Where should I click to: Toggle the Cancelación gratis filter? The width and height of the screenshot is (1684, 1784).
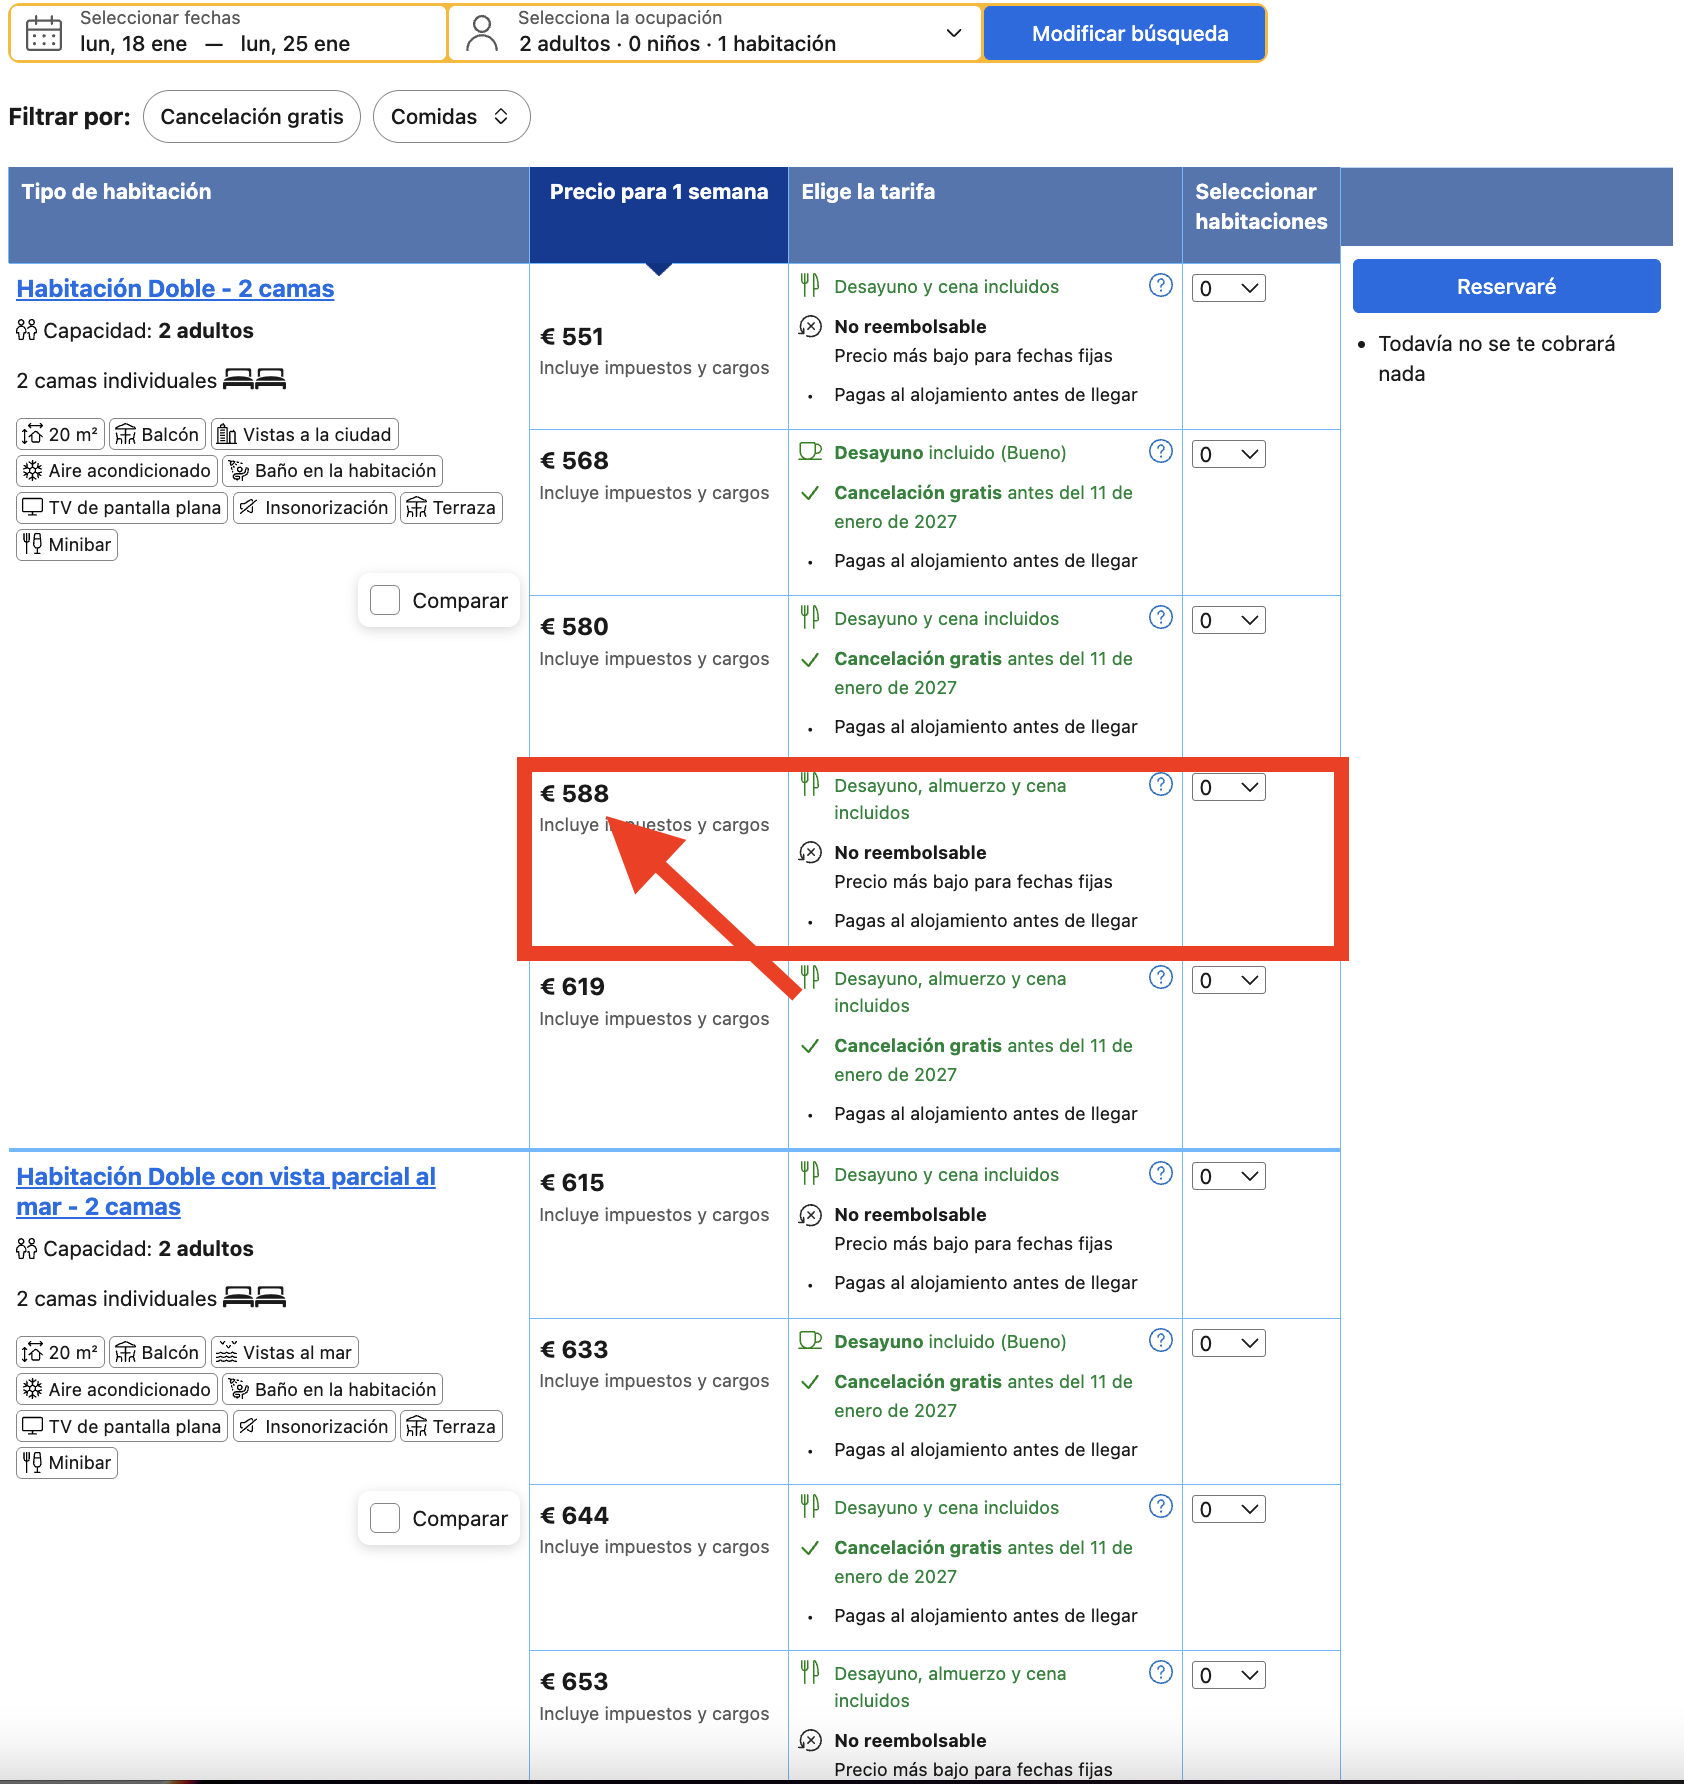click(x=252, y=116)
